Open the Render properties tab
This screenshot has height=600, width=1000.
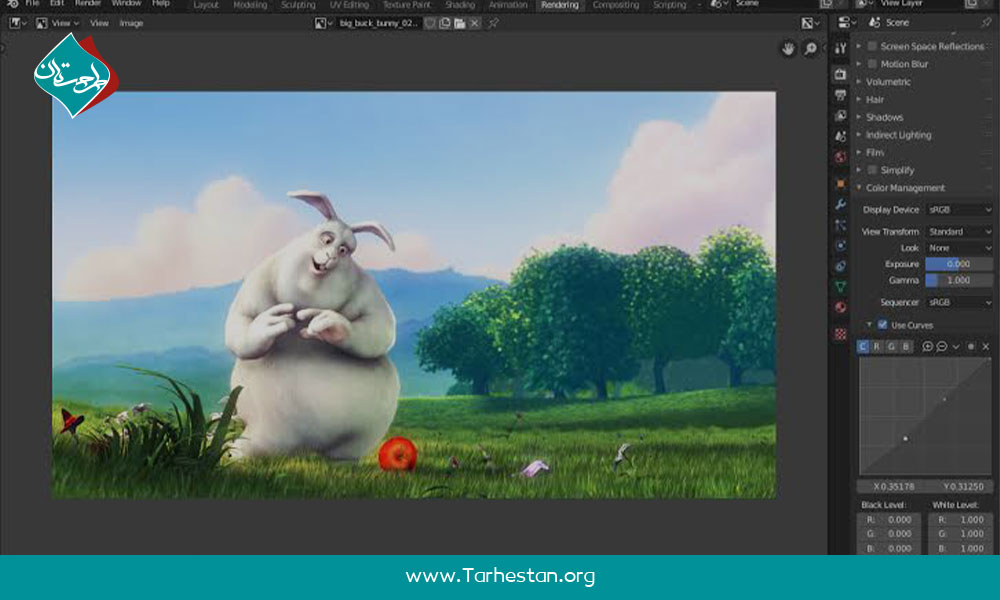click(x=841, y=74)
